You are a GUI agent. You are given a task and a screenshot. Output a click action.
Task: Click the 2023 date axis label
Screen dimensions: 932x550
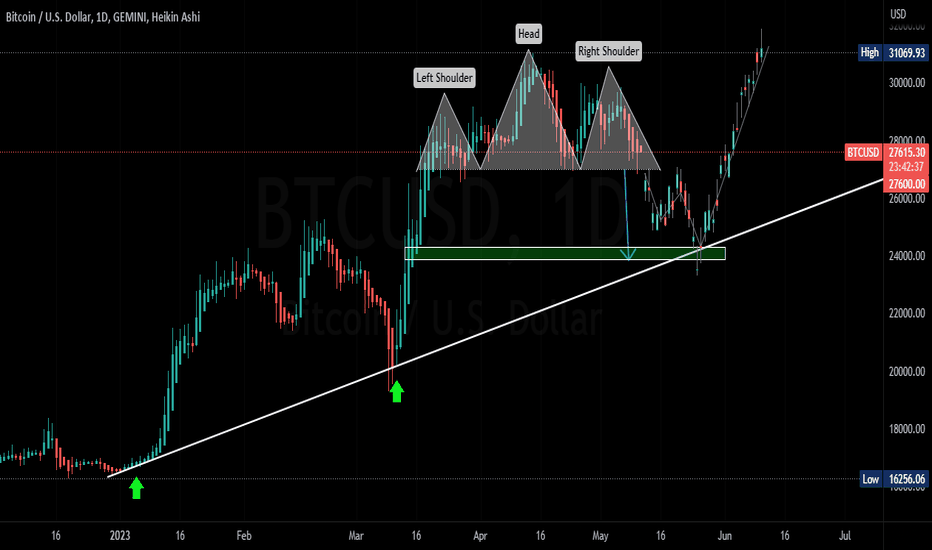pos(120,536)
